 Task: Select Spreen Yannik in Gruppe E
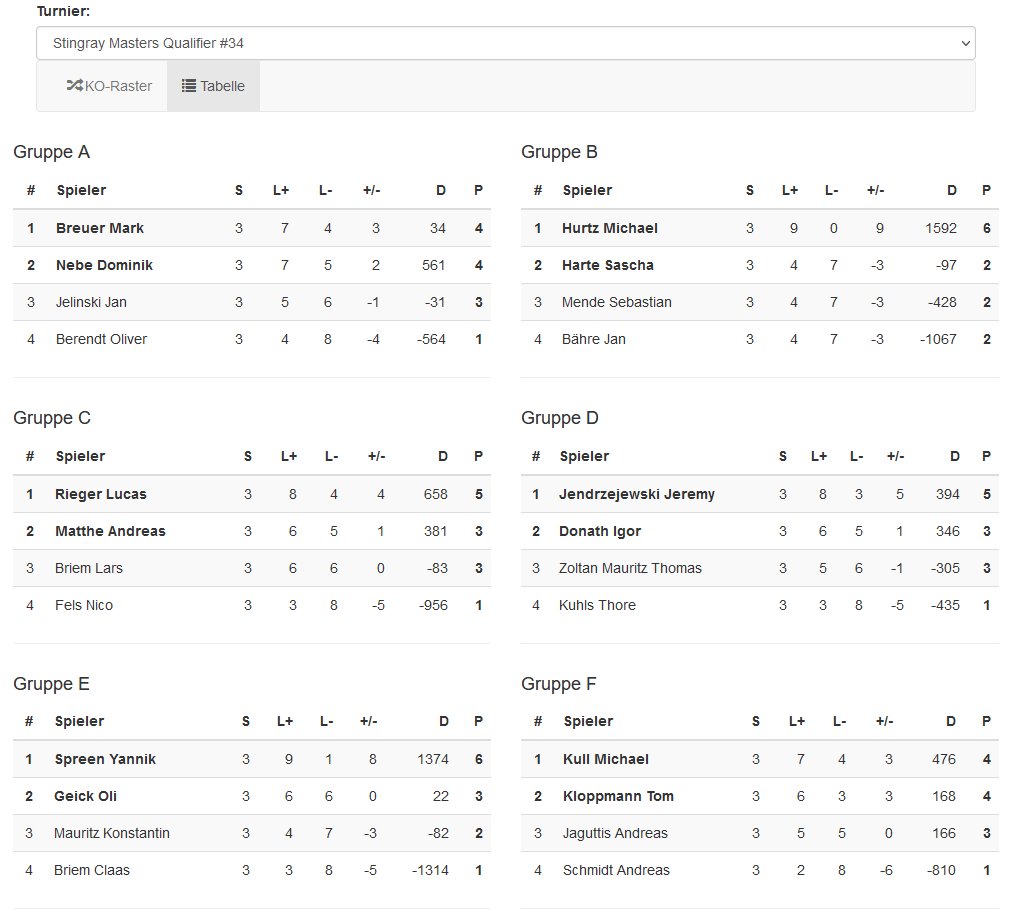coord(105,759)
